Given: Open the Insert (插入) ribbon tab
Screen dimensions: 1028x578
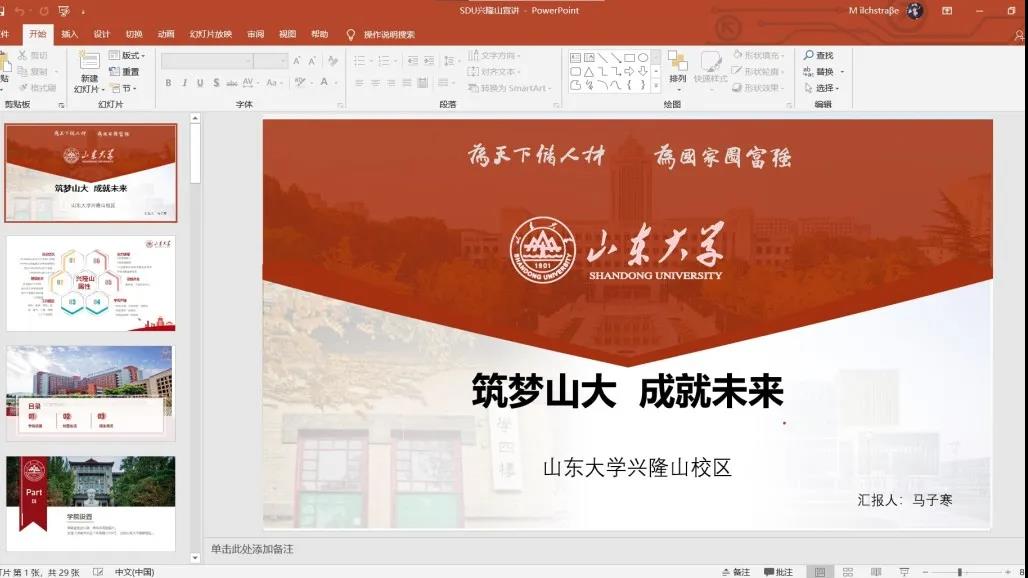Looking at the screenshot, I should [70, 34].
